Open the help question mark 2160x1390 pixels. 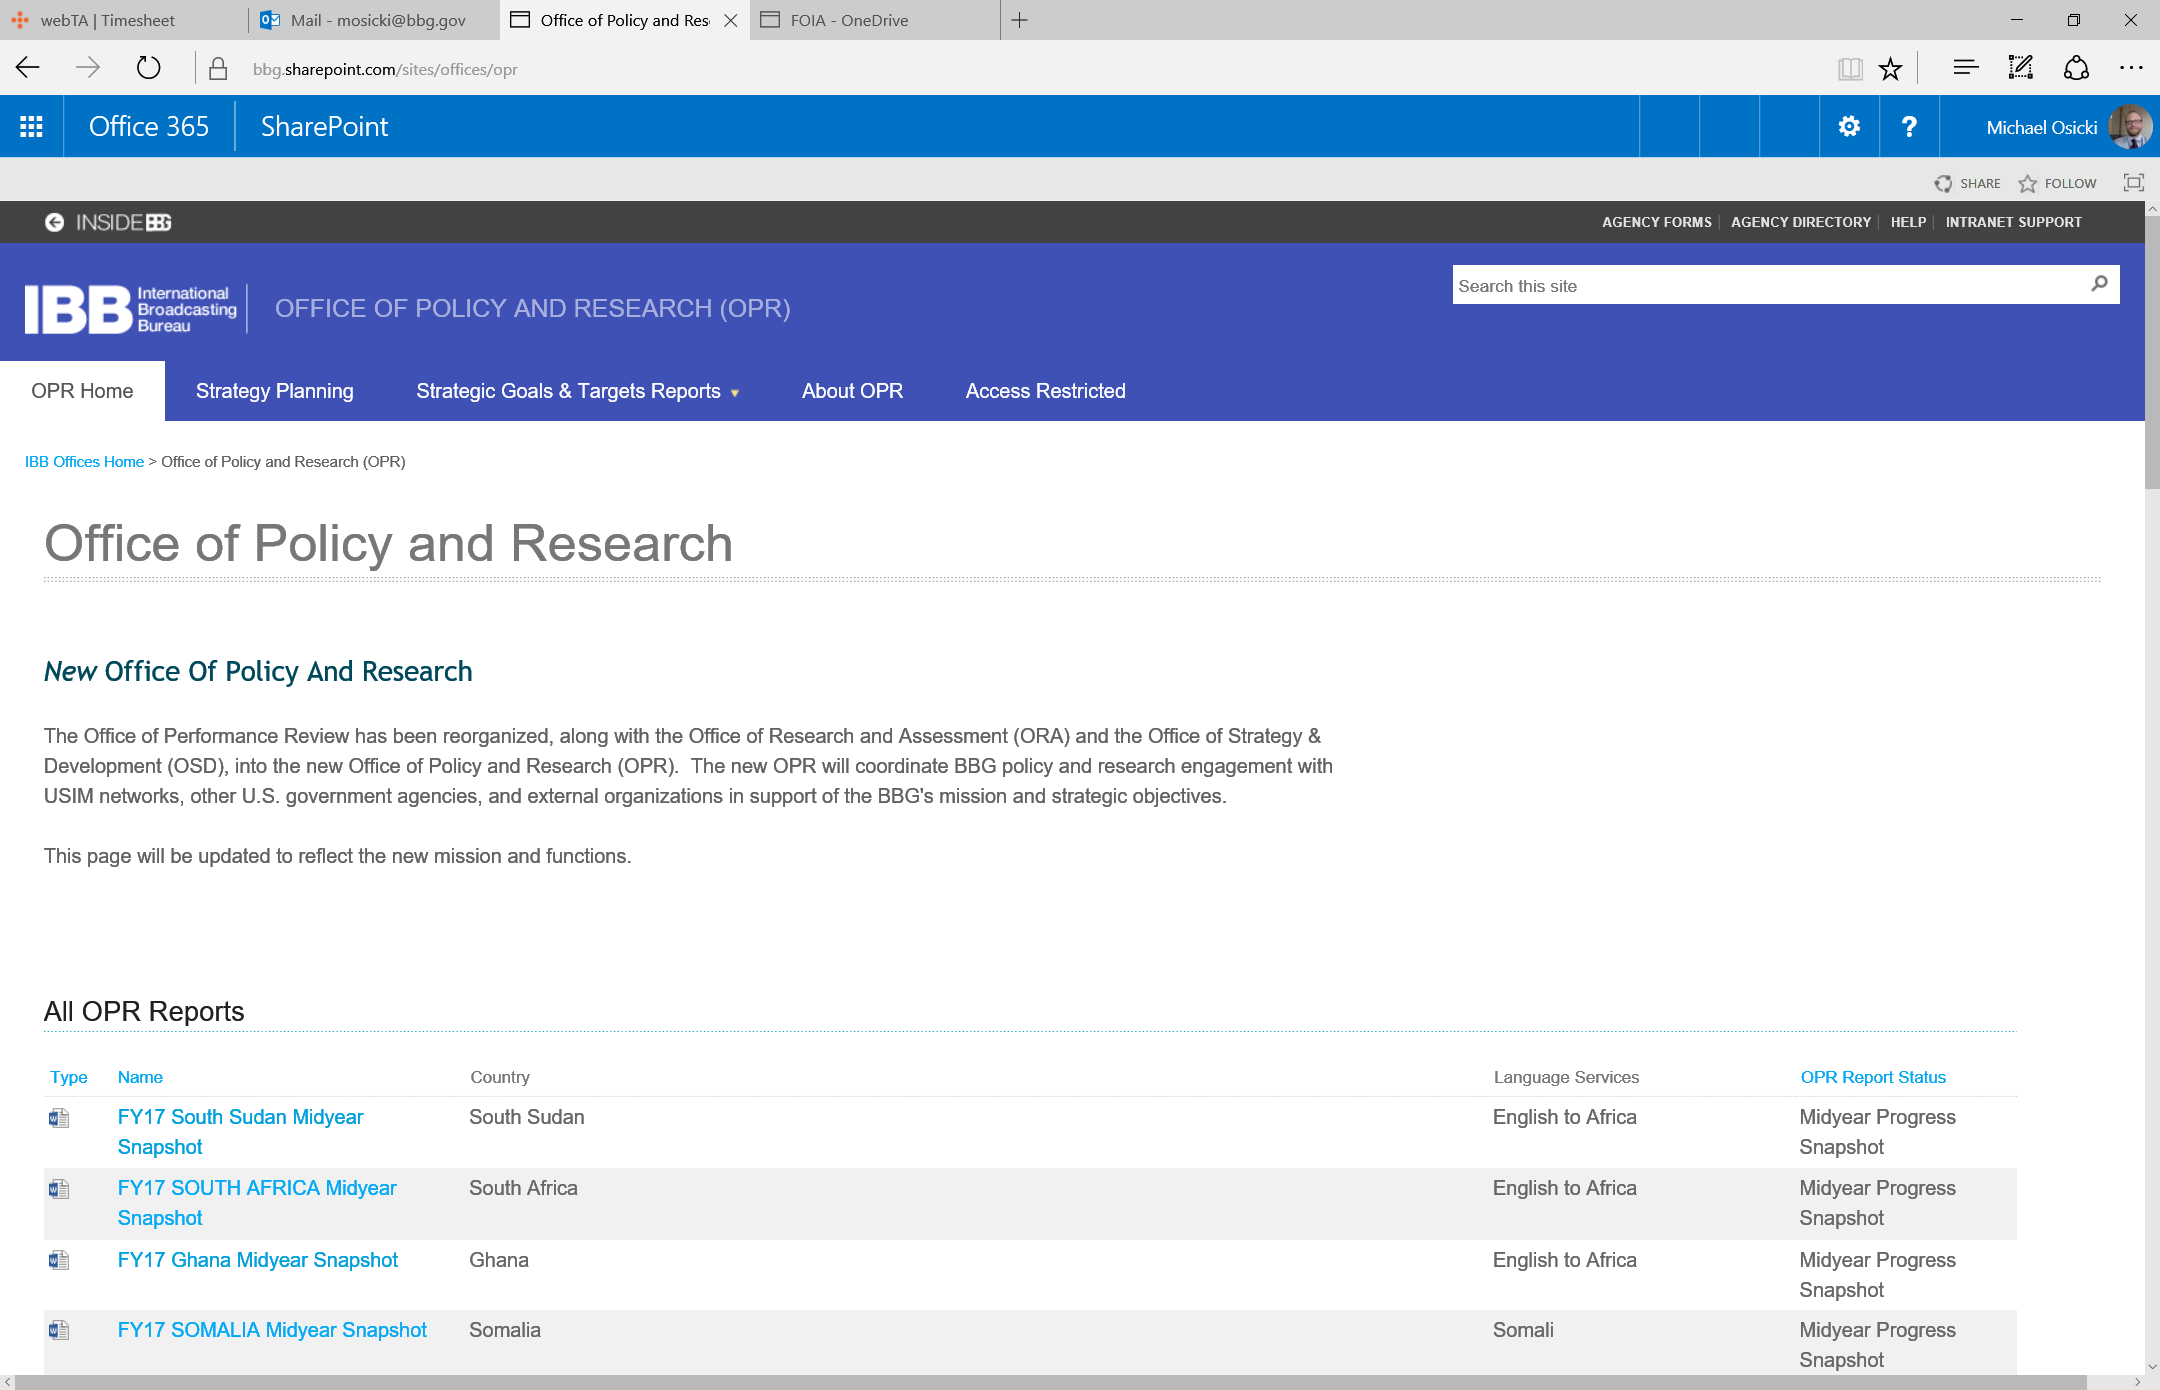click(x=1909, y=126)
